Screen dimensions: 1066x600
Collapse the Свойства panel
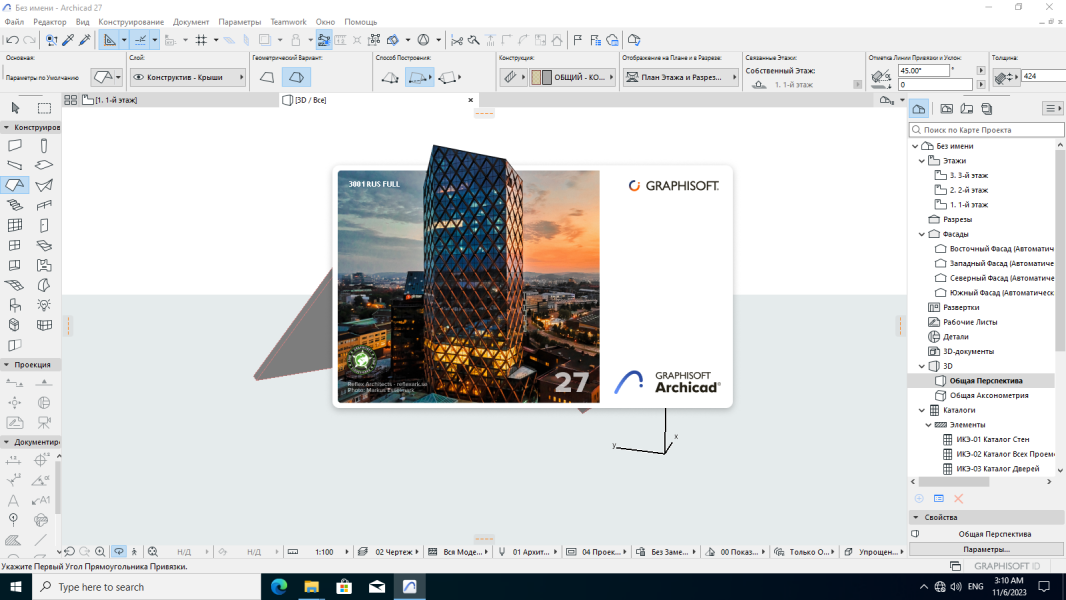916,517
